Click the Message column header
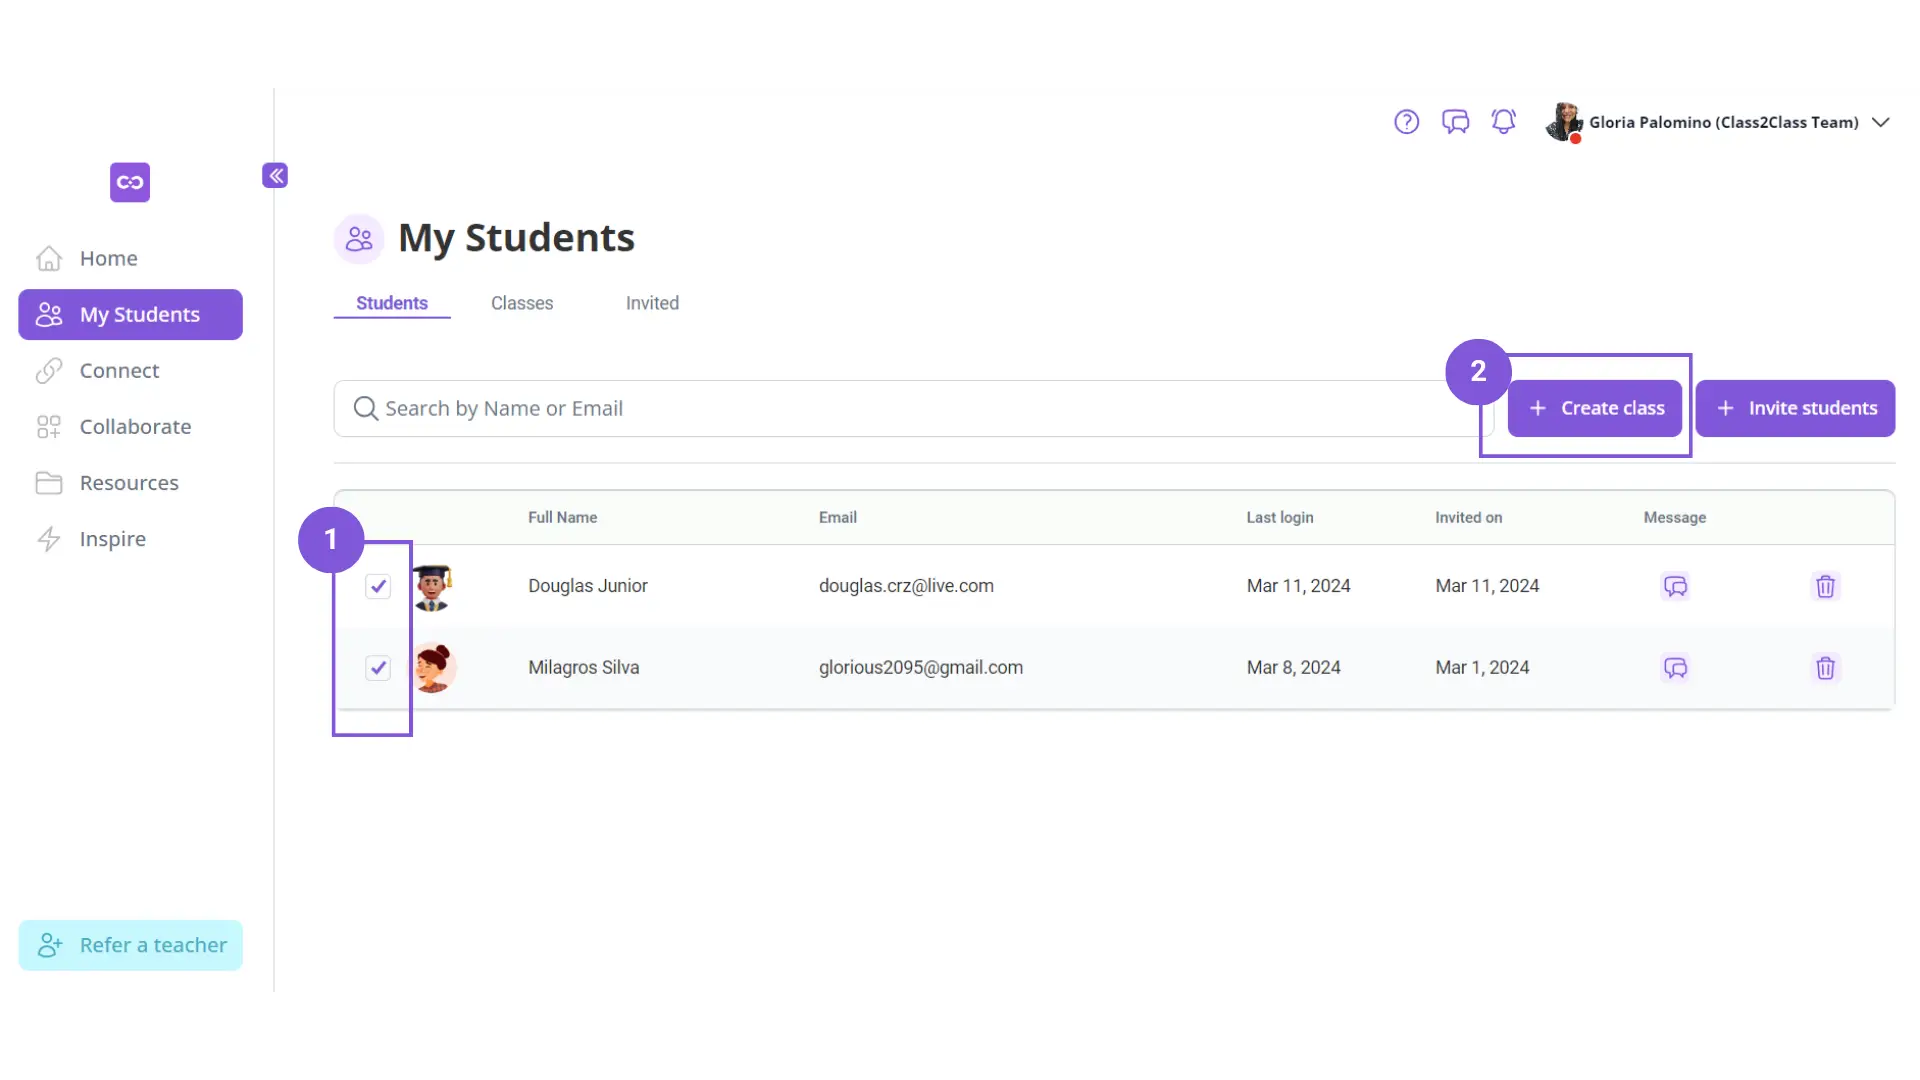1920x1080 pixels. (1674, 517)
